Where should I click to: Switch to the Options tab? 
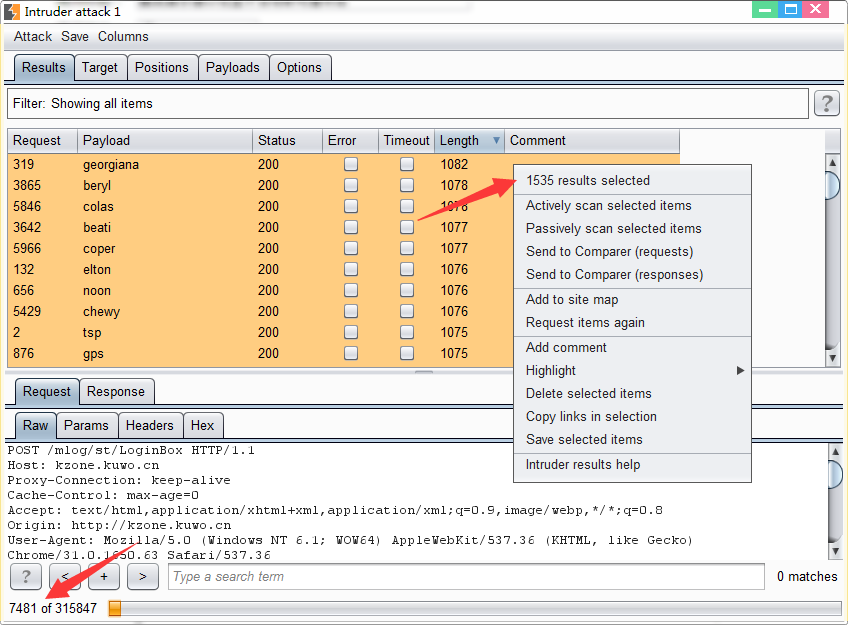click(300, 68)
